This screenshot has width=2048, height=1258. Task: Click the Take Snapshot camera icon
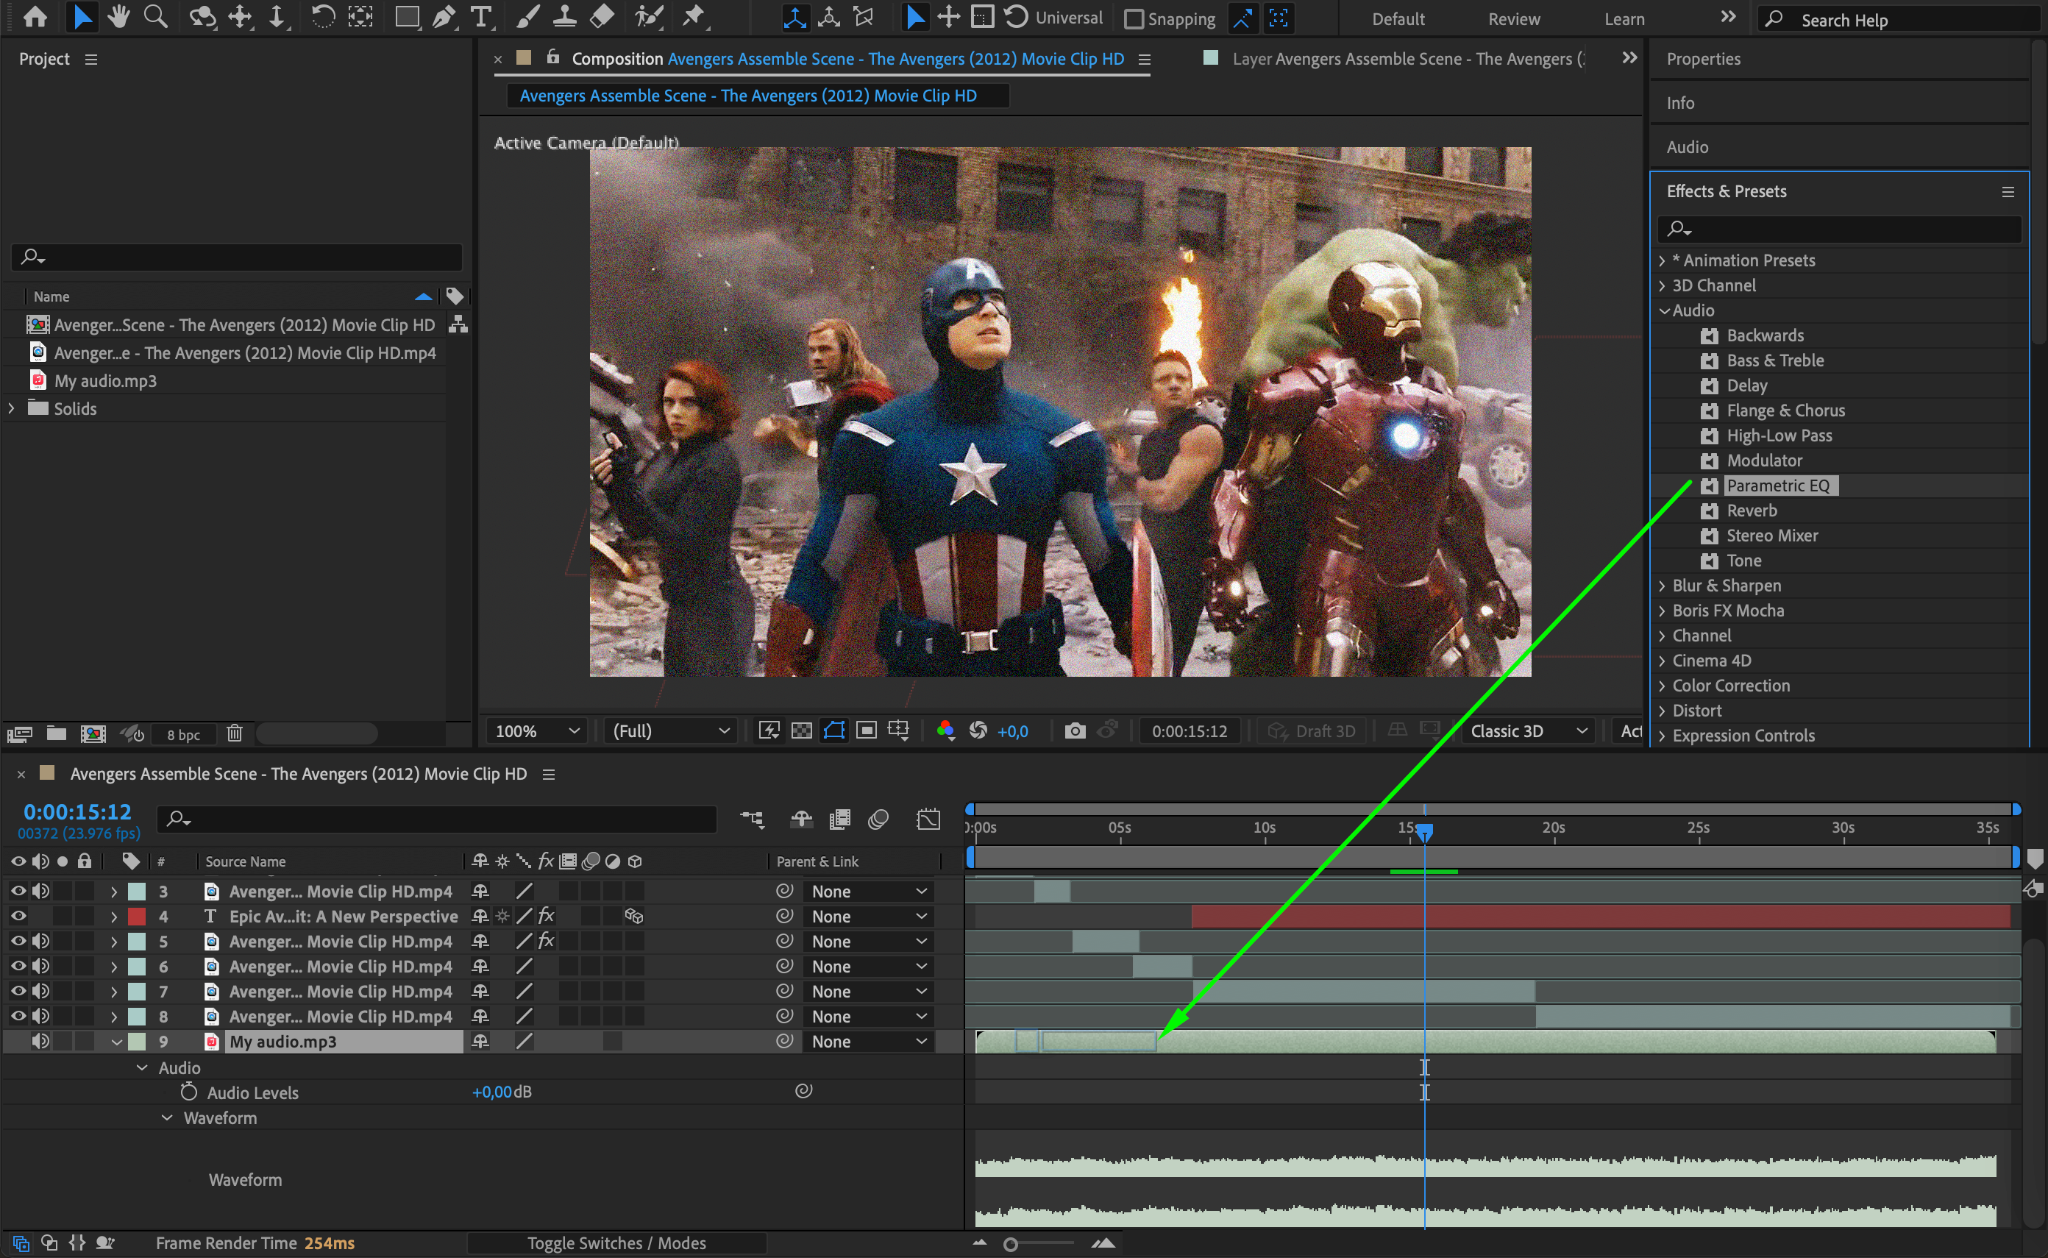point(1075,731)
